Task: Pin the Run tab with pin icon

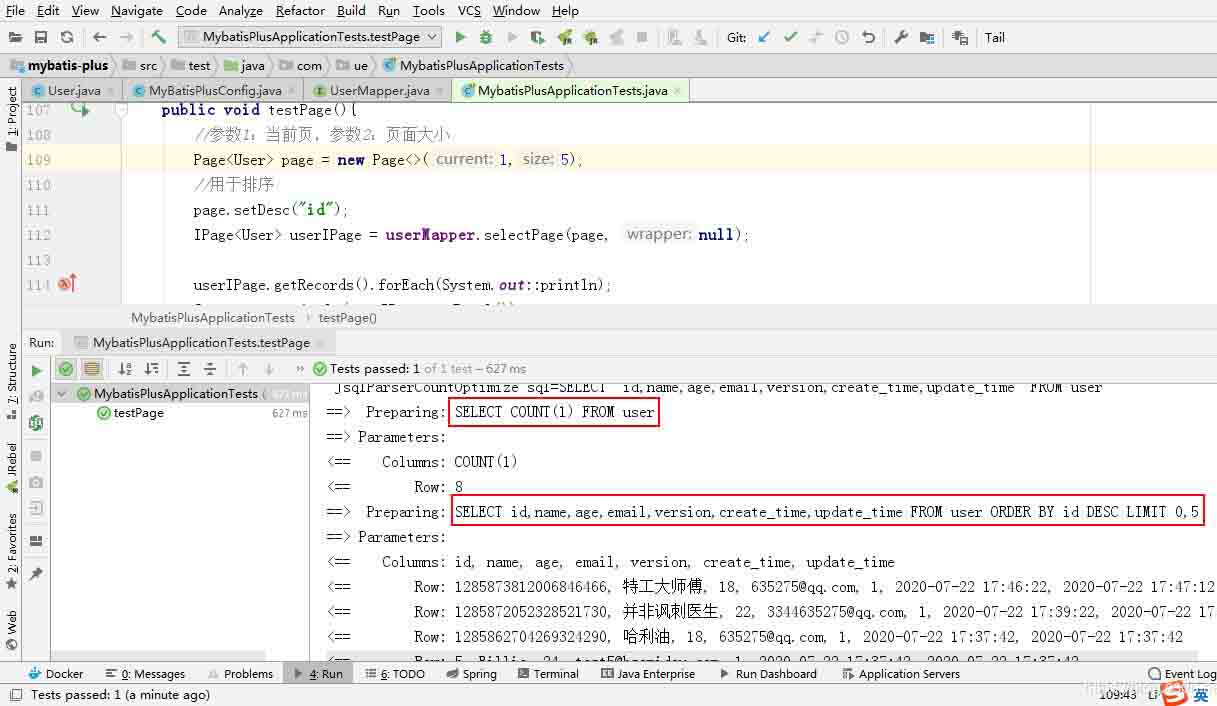Action: tap(37, 574)
